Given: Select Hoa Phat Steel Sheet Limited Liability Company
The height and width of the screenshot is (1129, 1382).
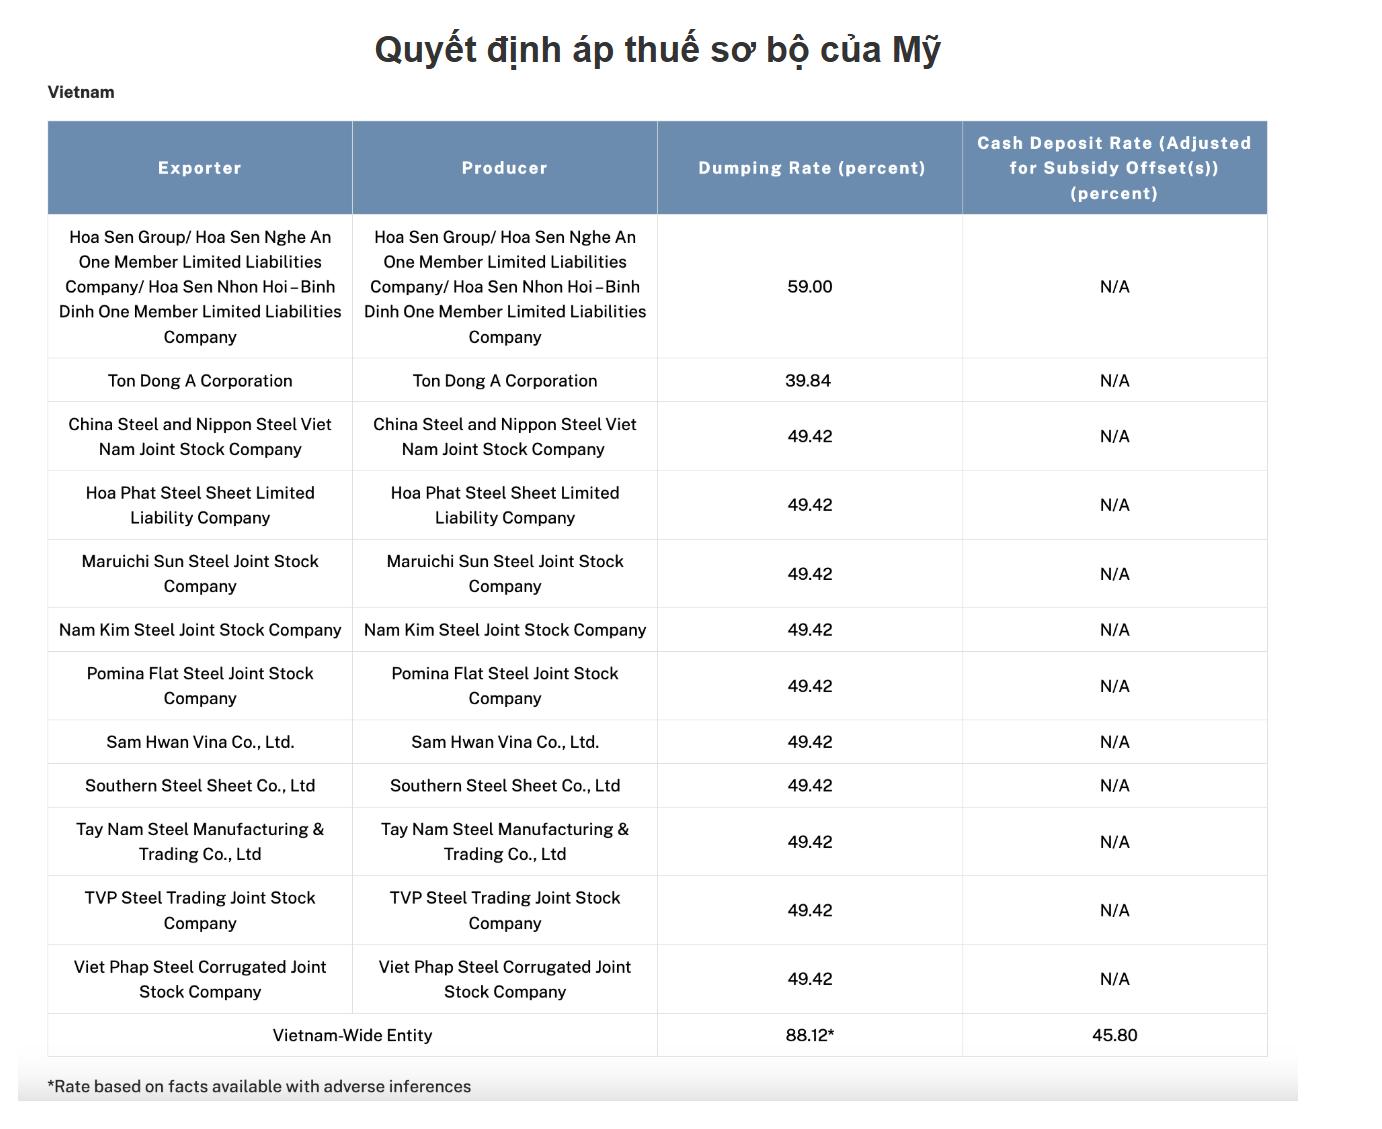Looking at the screenshot, I should point(199,505).
